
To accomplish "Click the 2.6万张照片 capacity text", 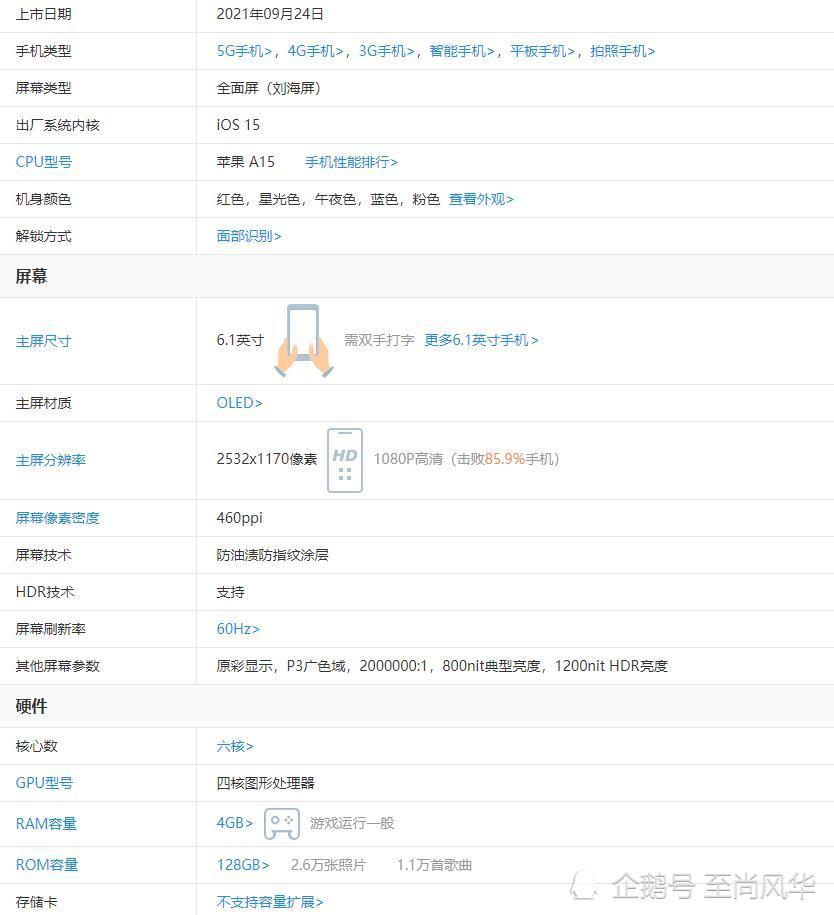I will point(329,865).
